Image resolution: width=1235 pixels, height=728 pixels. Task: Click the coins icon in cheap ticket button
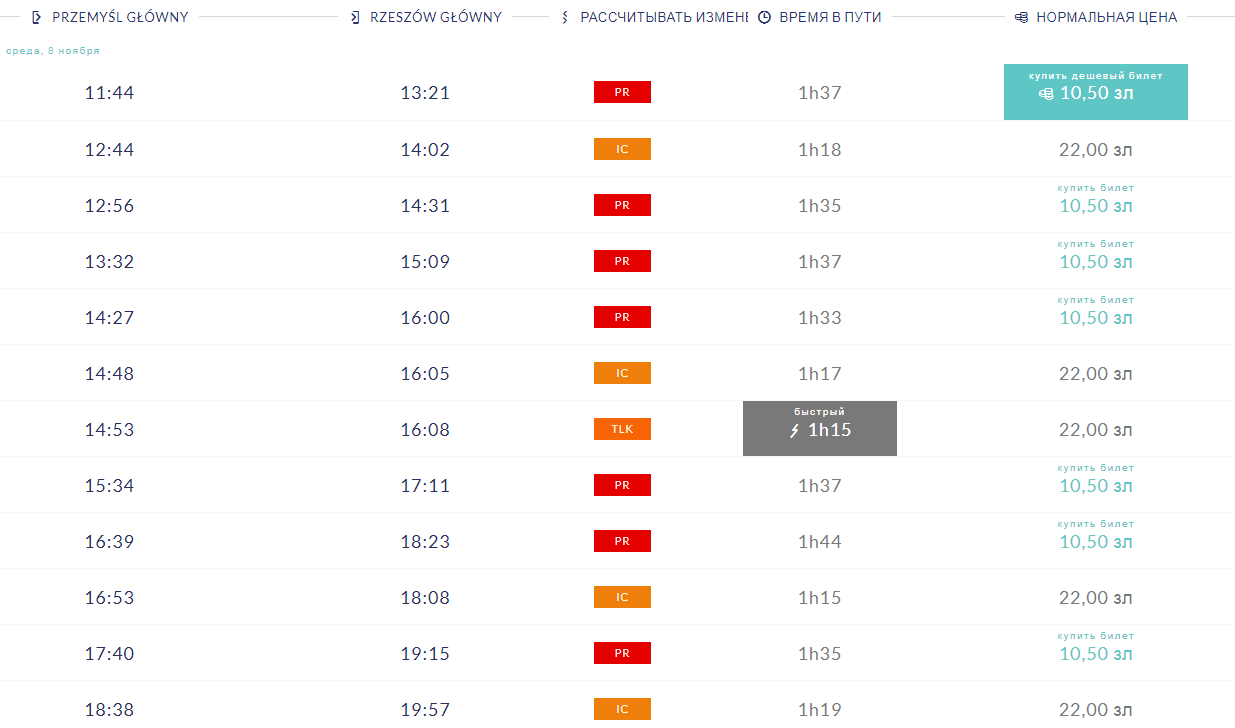click(x=1046, y=94)
